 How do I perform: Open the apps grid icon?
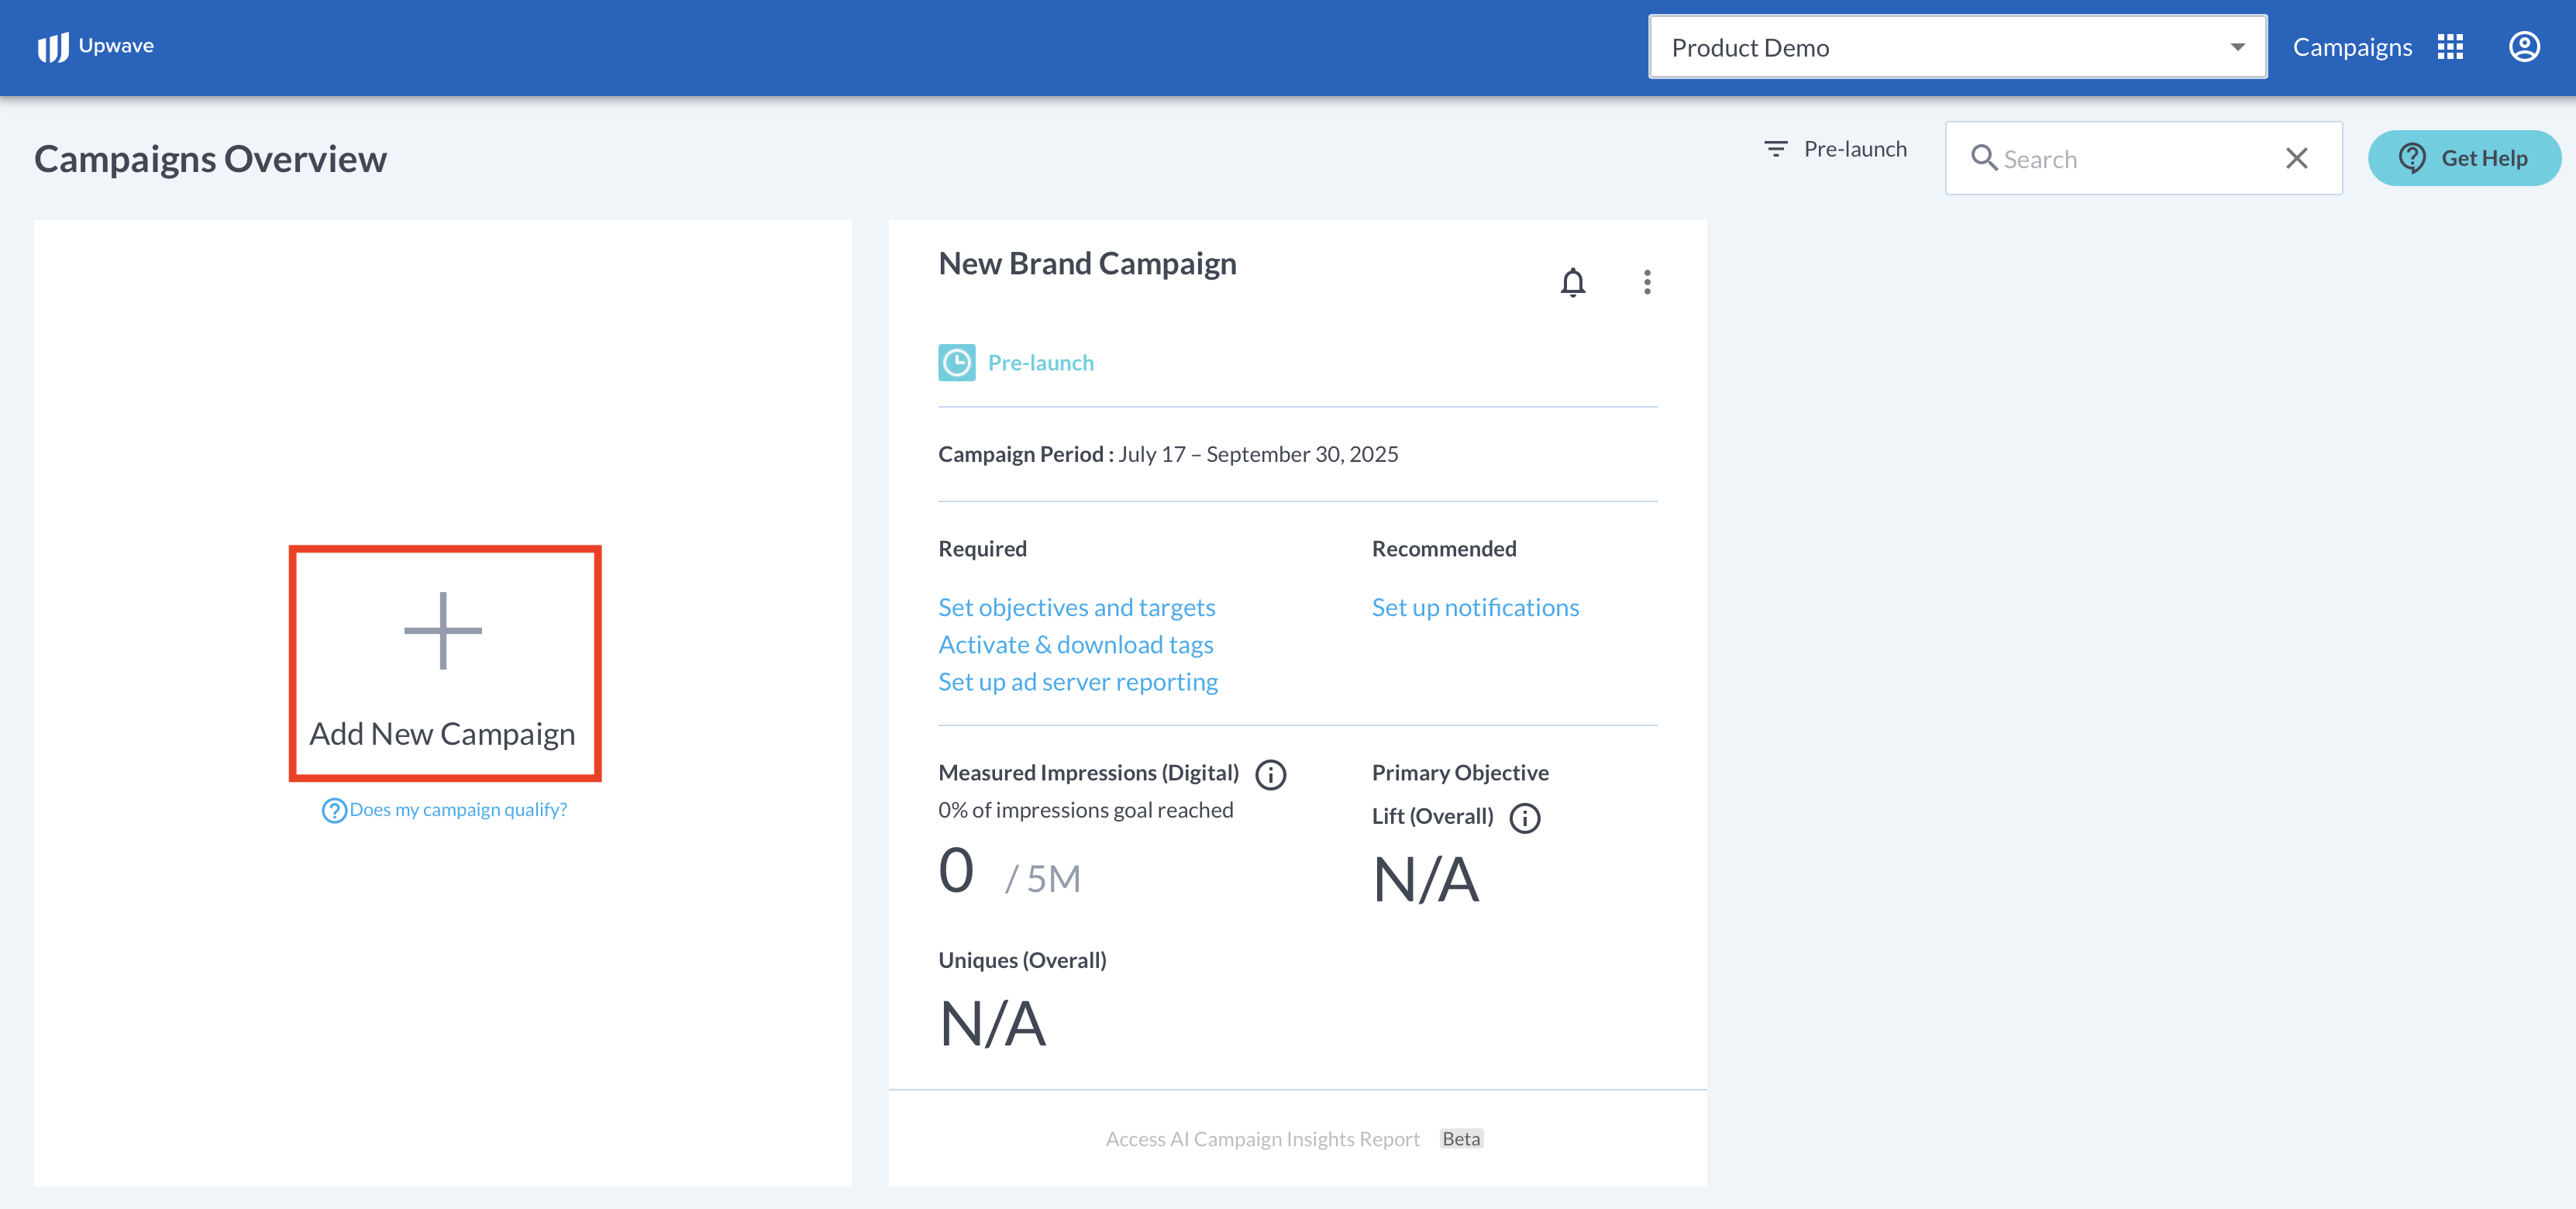[x=2450, y=47]
